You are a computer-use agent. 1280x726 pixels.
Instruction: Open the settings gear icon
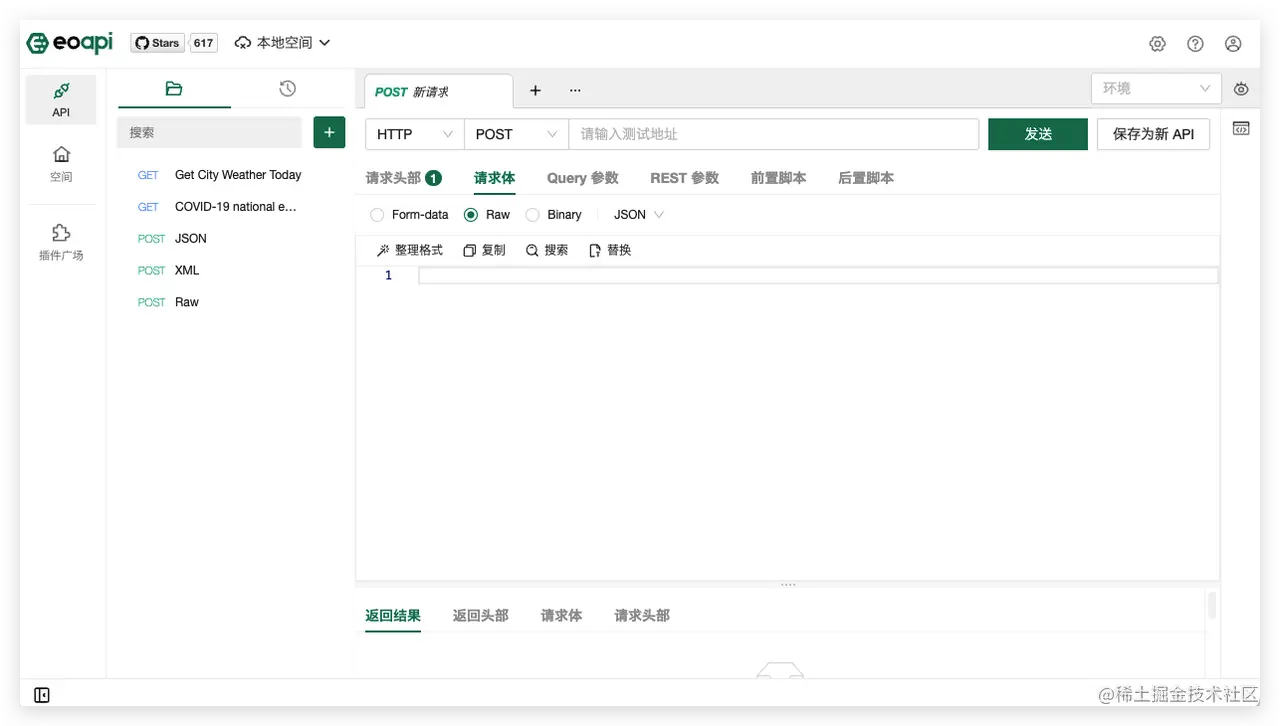pos(1157,44)
